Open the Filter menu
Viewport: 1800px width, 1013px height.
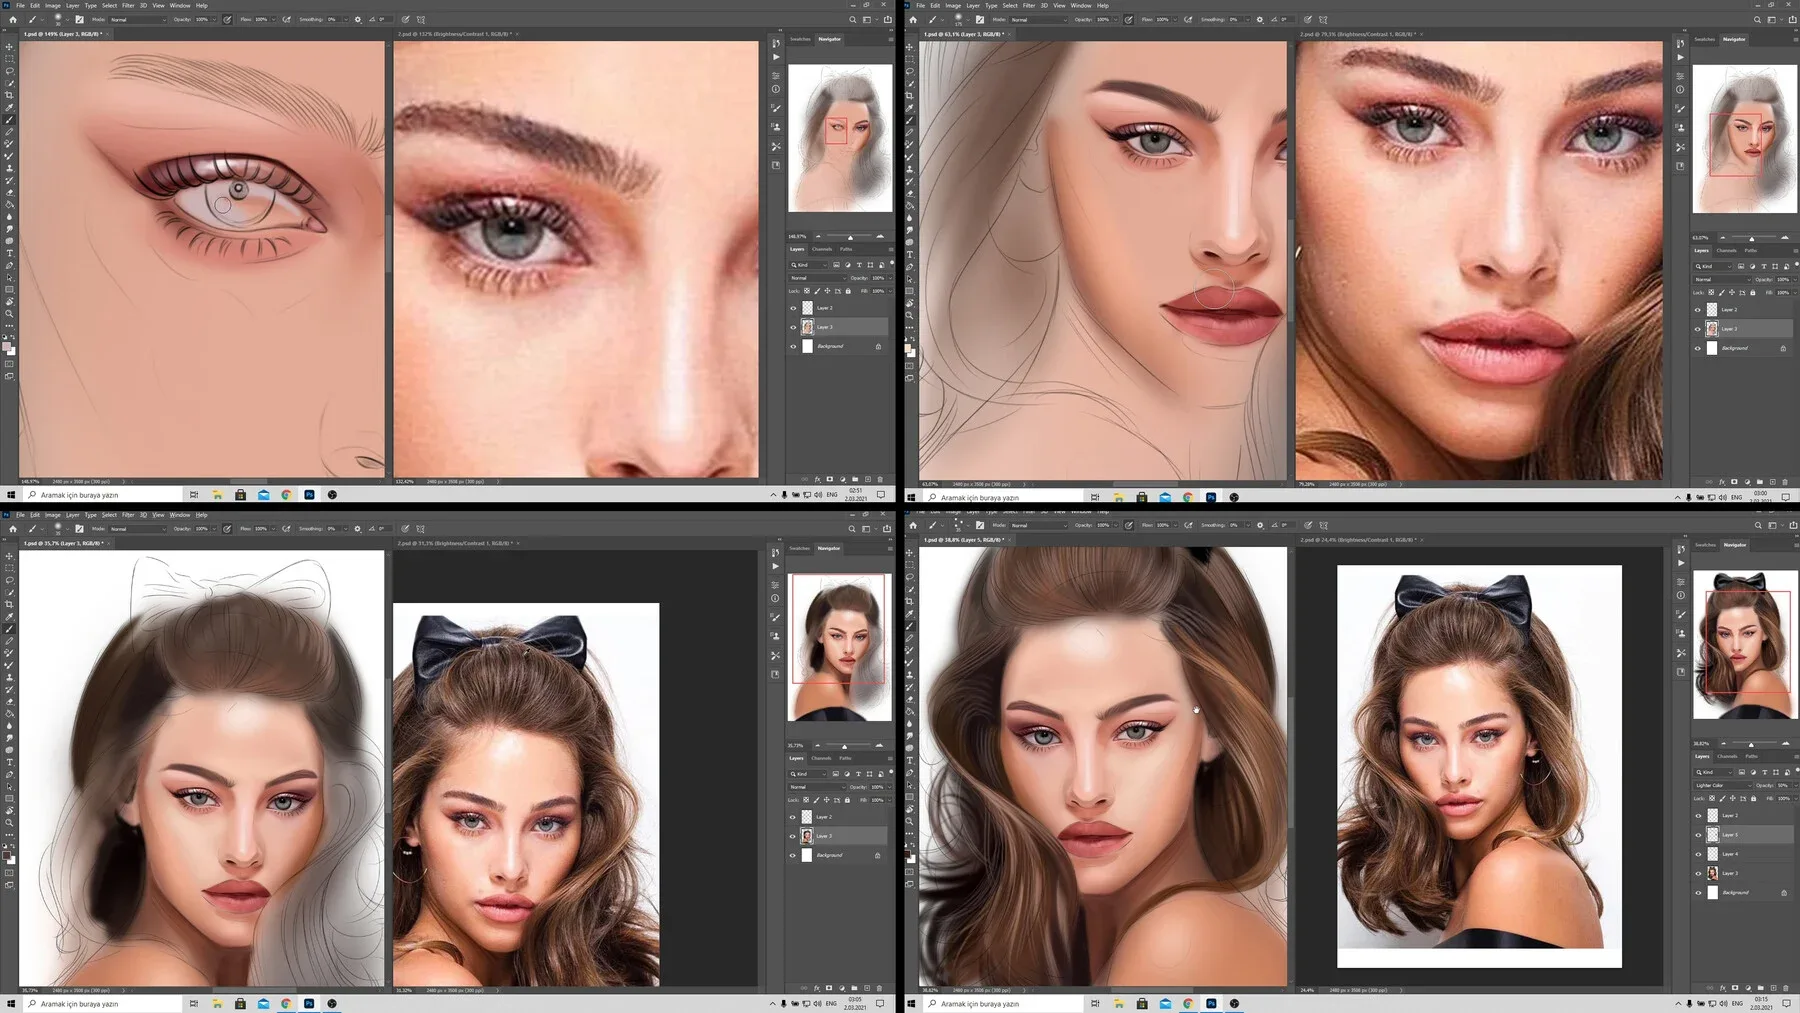coord(127,5)
